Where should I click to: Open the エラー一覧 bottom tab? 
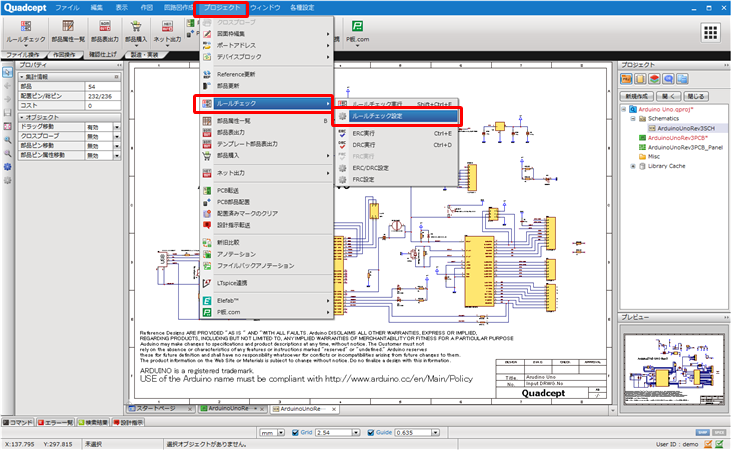pyautogui.click(x=55, y=422)
